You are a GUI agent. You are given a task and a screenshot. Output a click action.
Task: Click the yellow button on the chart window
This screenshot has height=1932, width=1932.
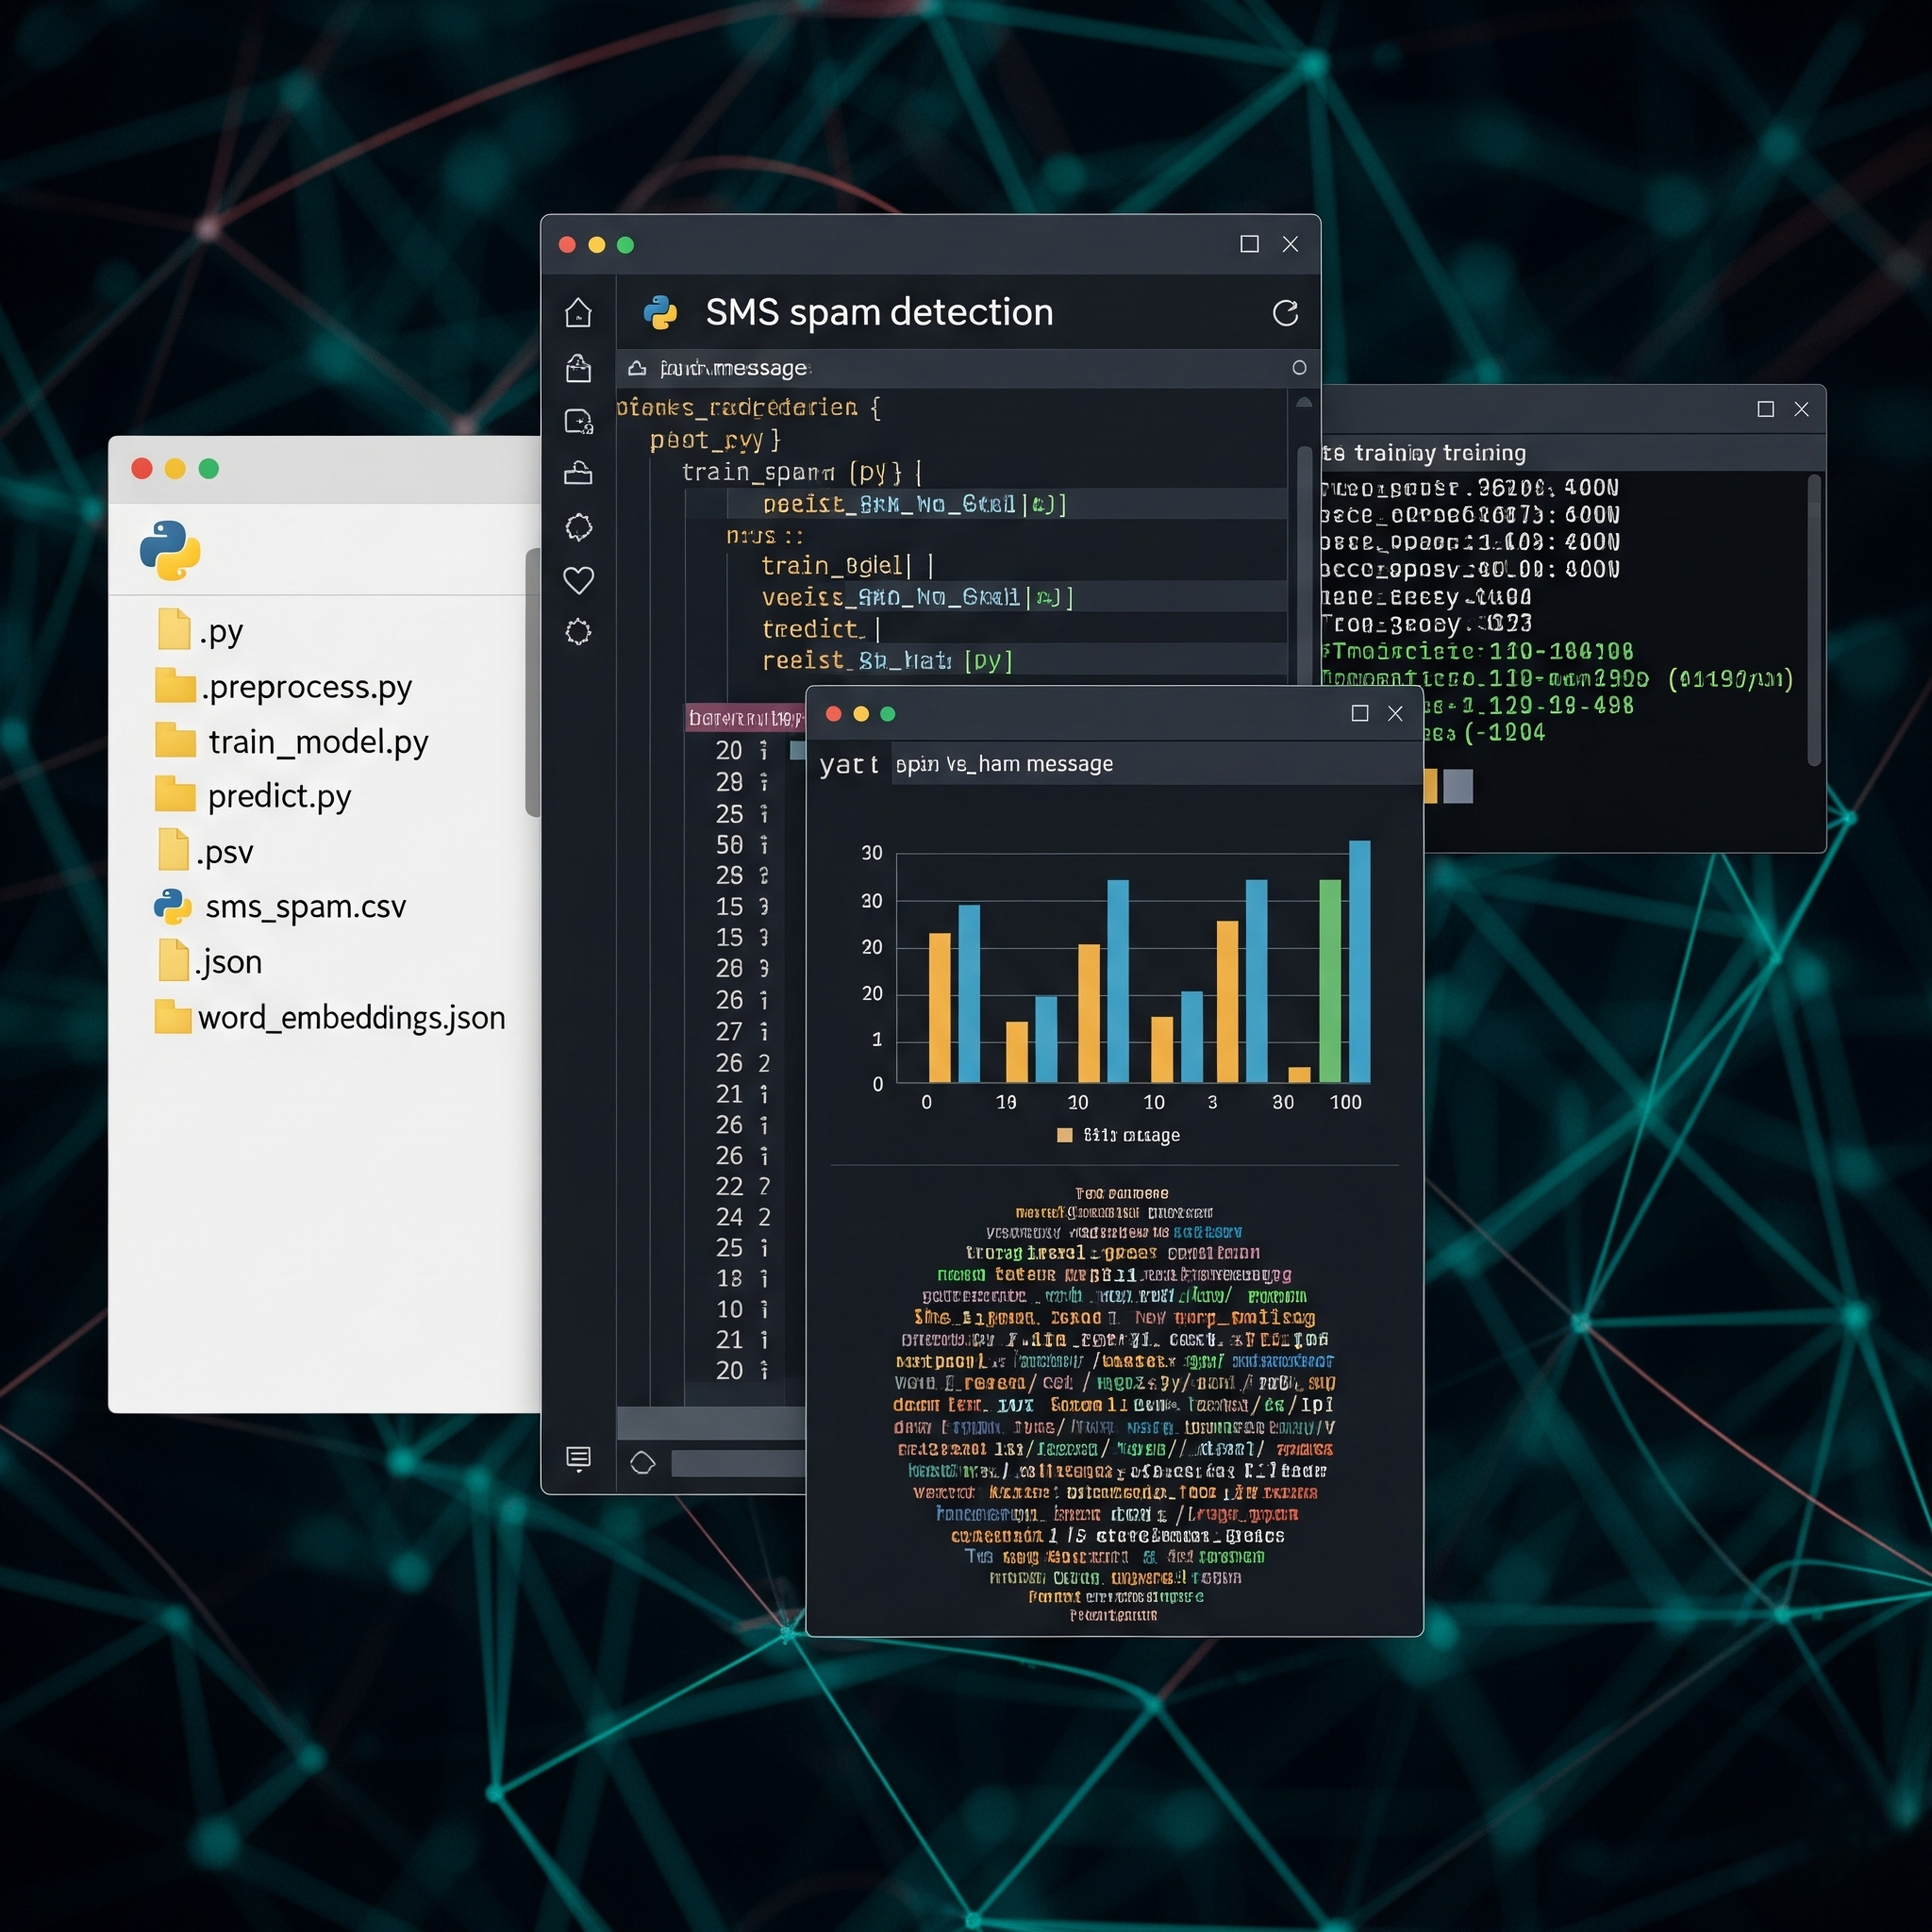pos(861,714)
